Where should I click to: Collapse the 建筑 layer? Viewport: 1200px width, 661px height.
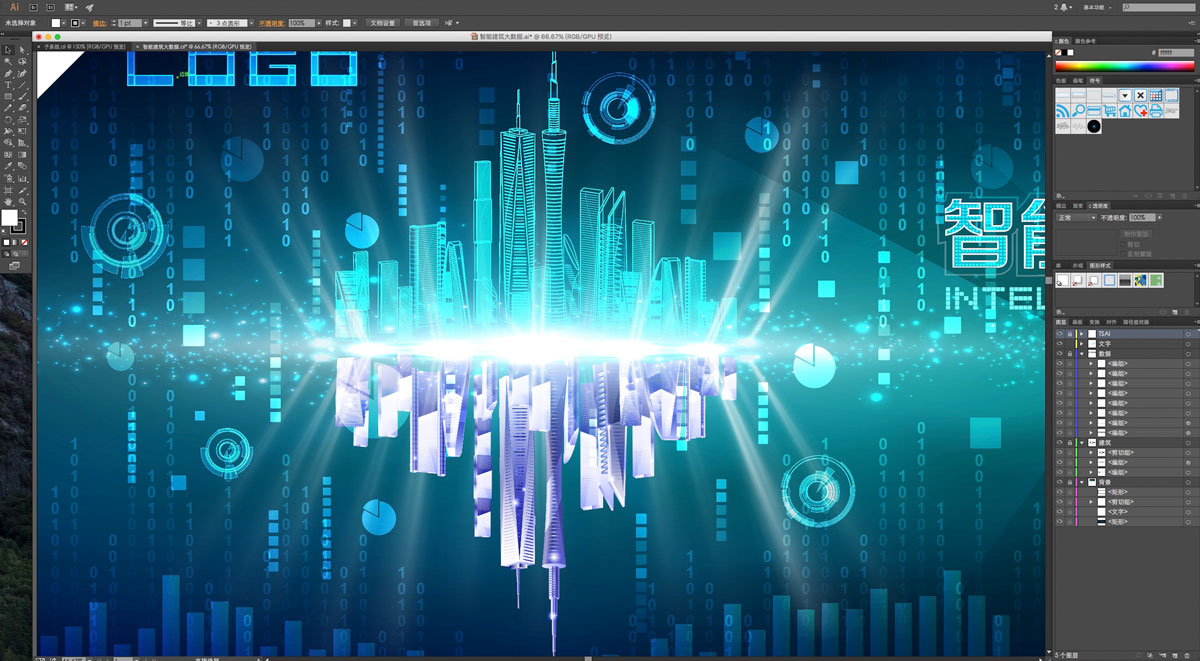click(x=1081, y=442)
